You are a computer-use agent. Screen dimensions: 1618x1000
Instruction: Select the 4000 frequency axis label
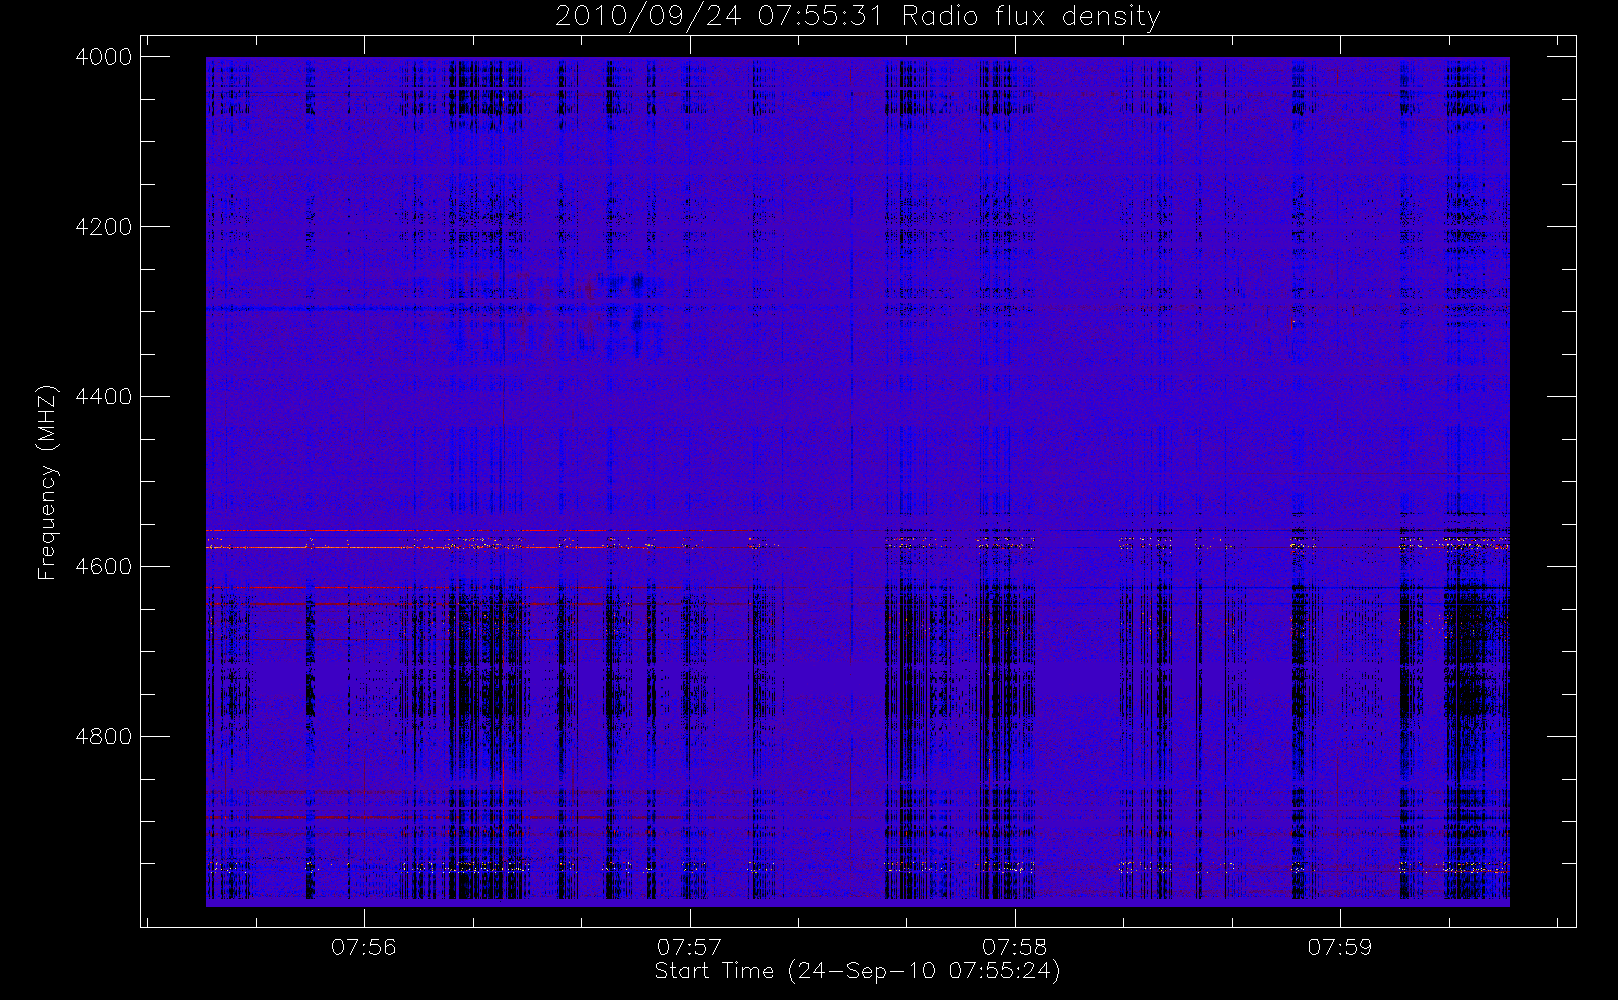[104, 57]
